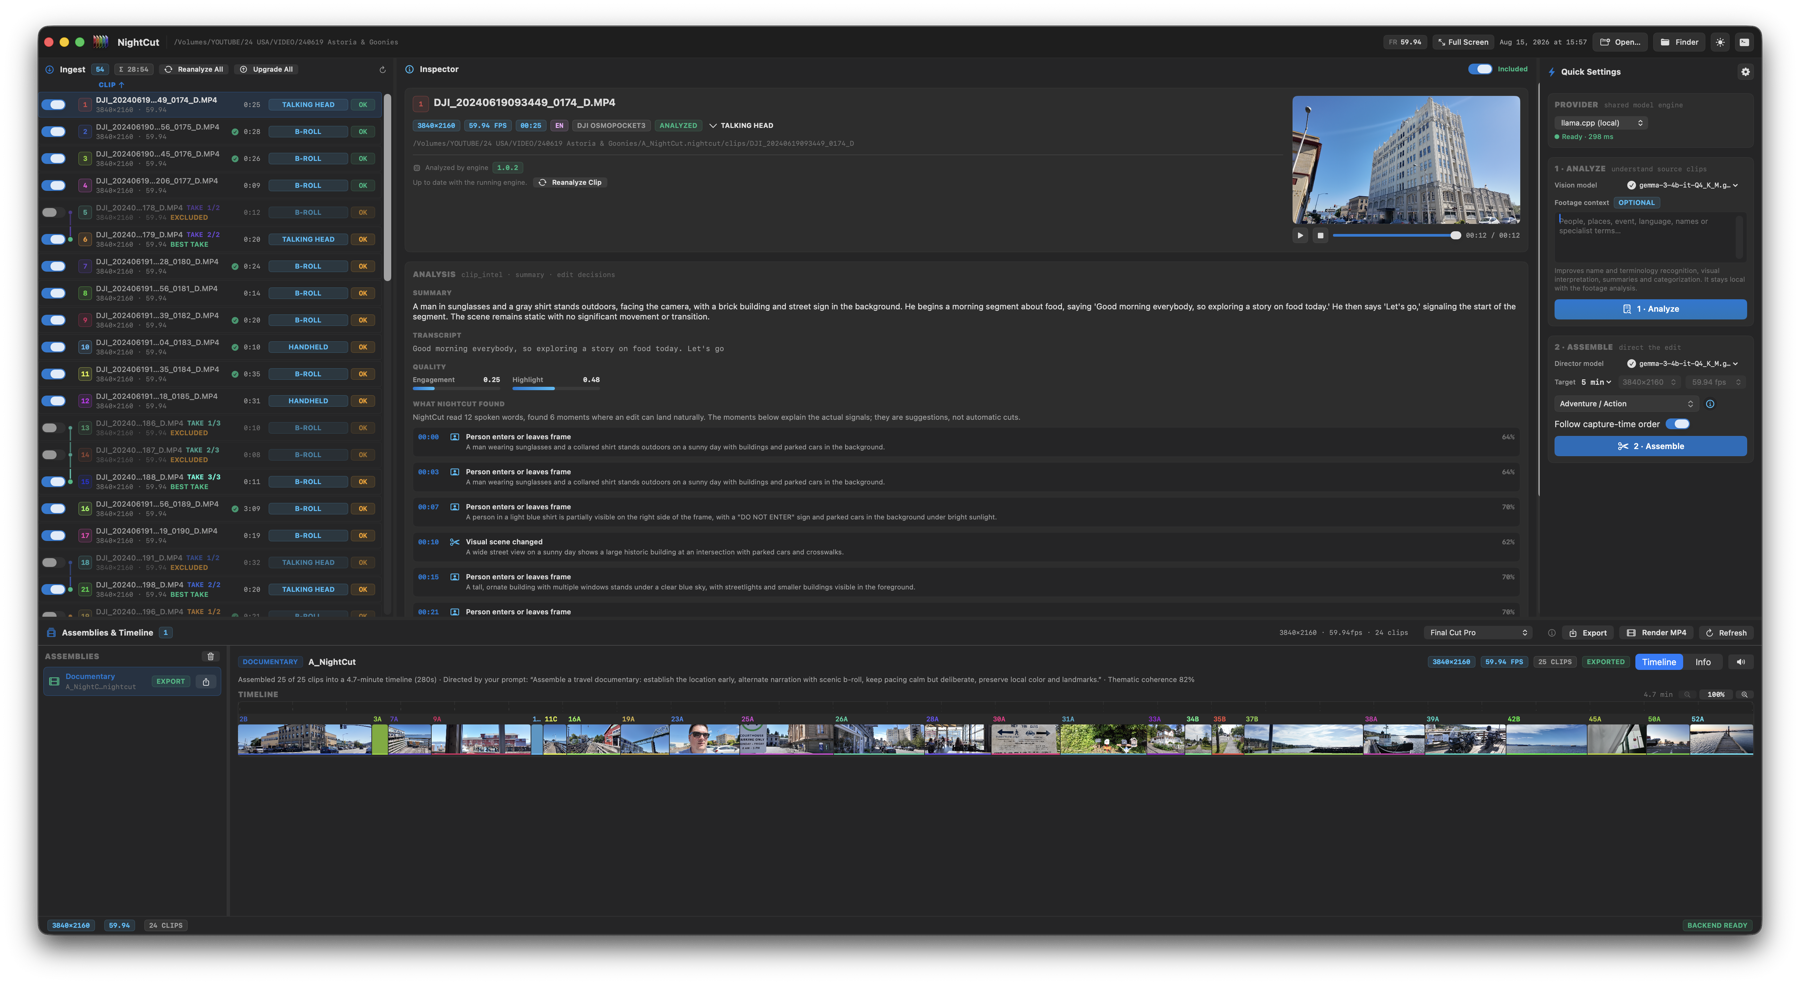Switch to the Timeline tab

click(x=1659, y=663)
